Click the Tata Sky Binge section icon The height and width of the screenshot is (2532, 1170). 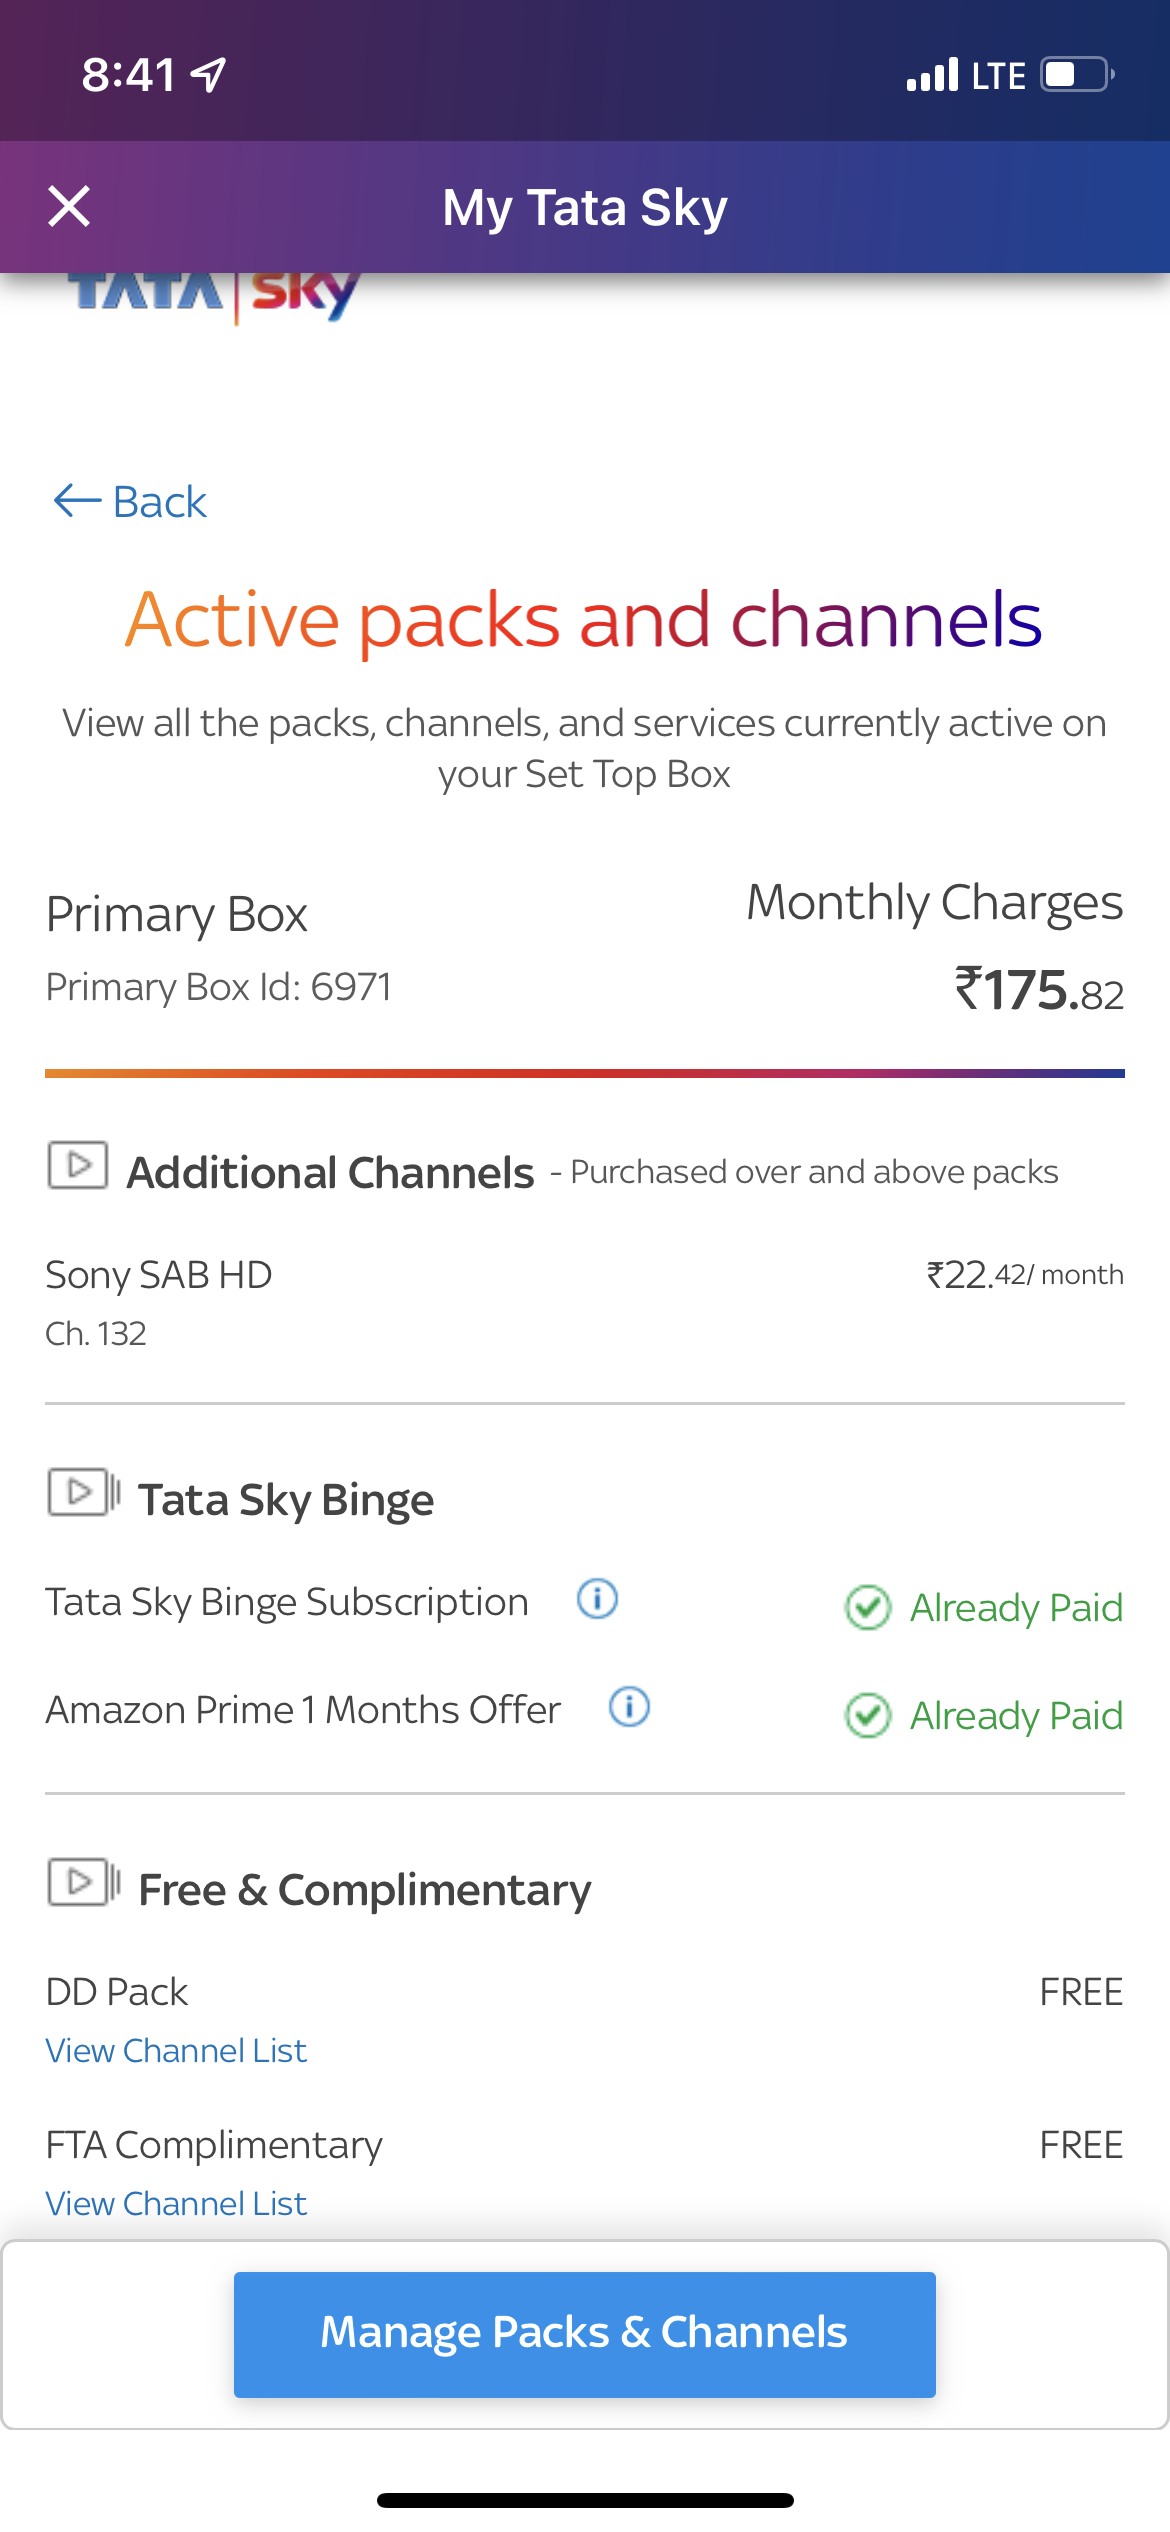coord(84,1493)
